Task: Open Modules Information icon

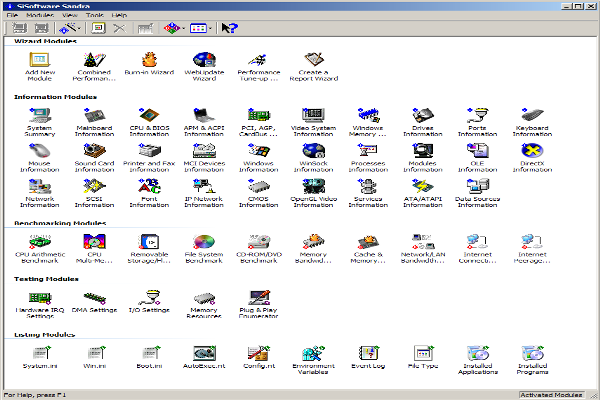Action: (x=423, y=151)
